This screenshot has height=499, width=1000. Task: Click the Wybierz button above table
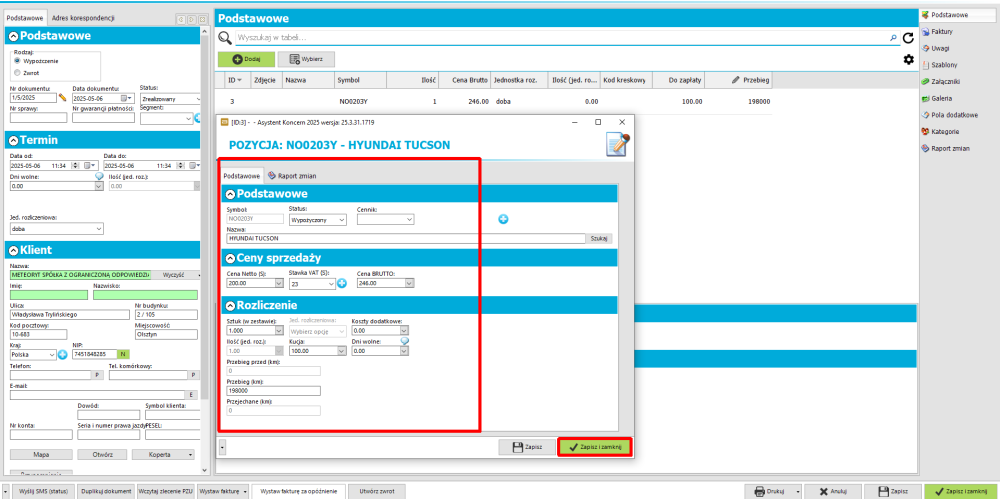point(306,59)
